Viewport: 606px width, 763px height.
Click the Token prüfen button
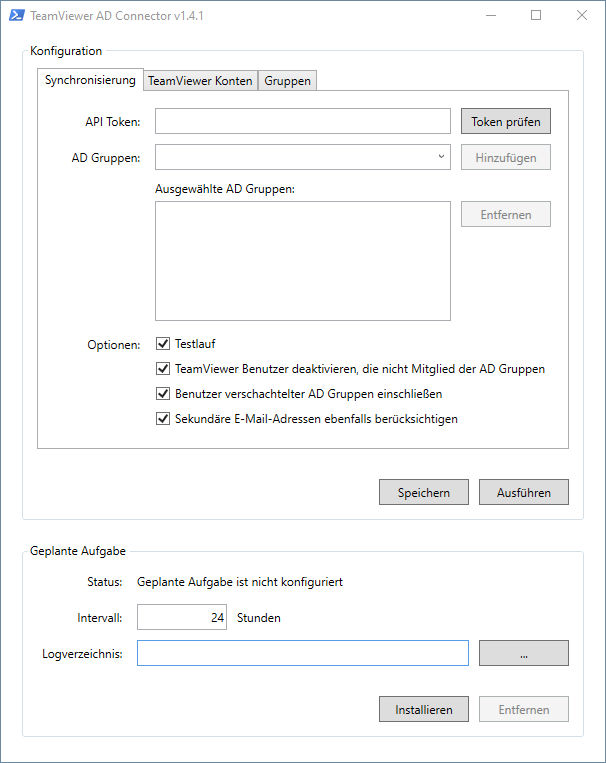[x=506, y=121]
